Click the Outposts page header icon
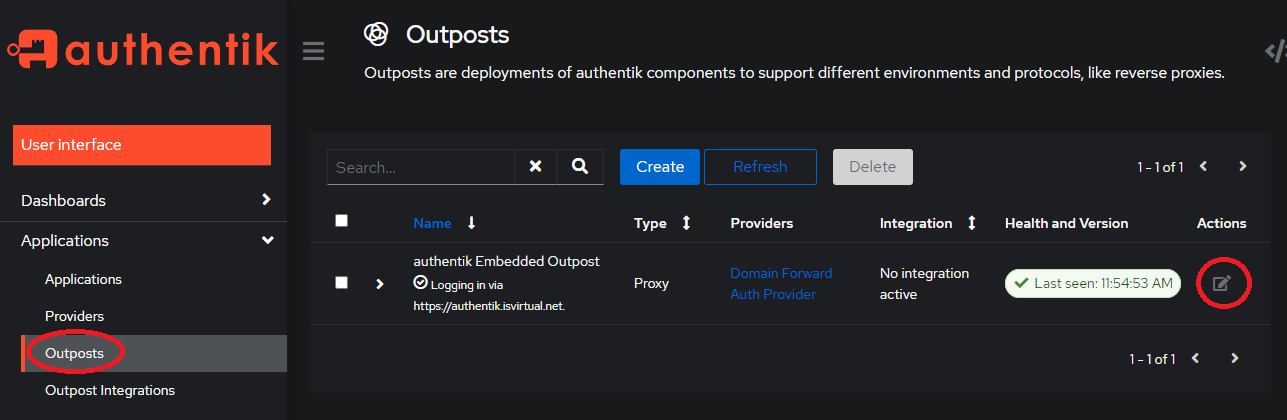Viewport: 1287px width, 420px height. [376, 35]
